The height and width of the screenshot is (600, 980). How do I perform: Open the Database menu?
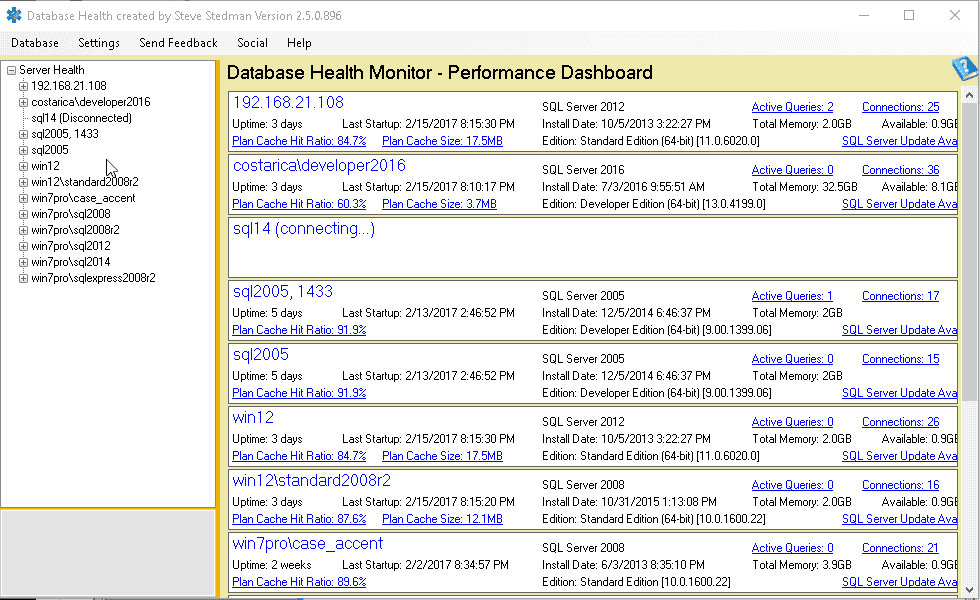pyautogui.click(x=35, y=43)
